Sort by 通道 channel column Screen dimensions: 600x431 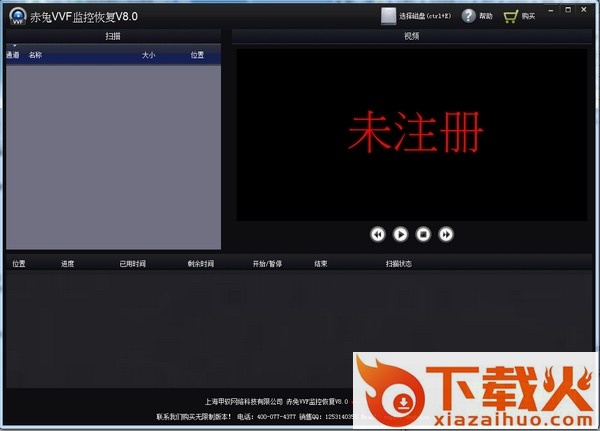pyautogui.click(x=13, y=55)
